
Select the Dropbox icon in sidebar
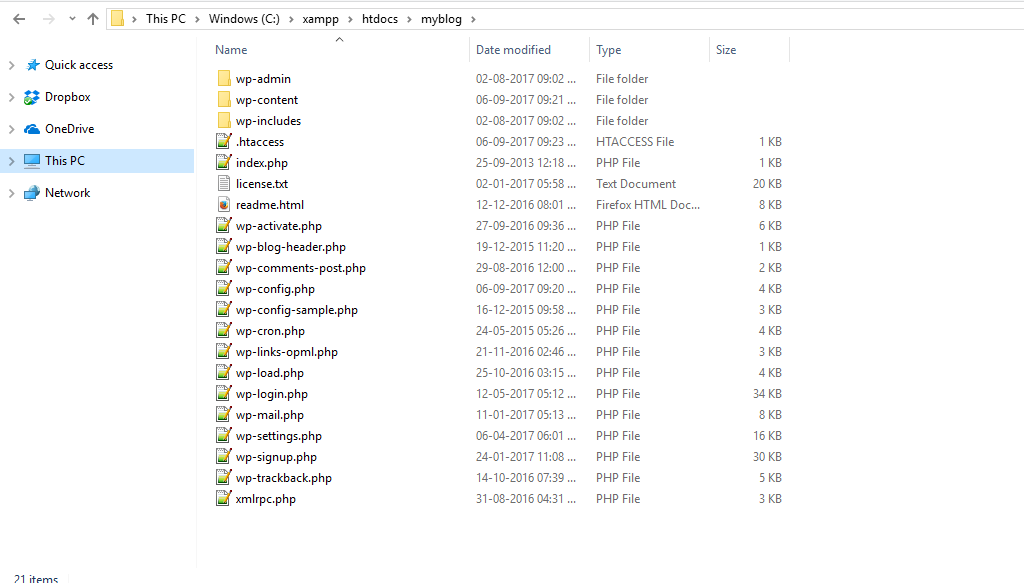[31, 97]
